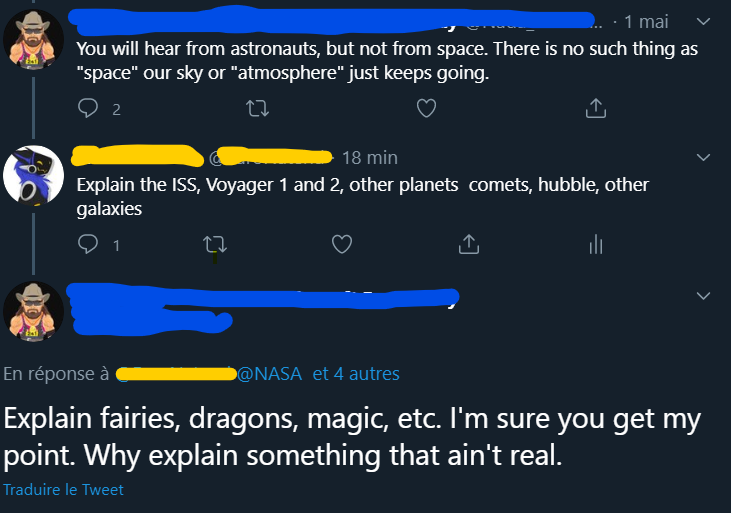
Task: Reply to the first tweet about space
Action: [x=89, y=109]
